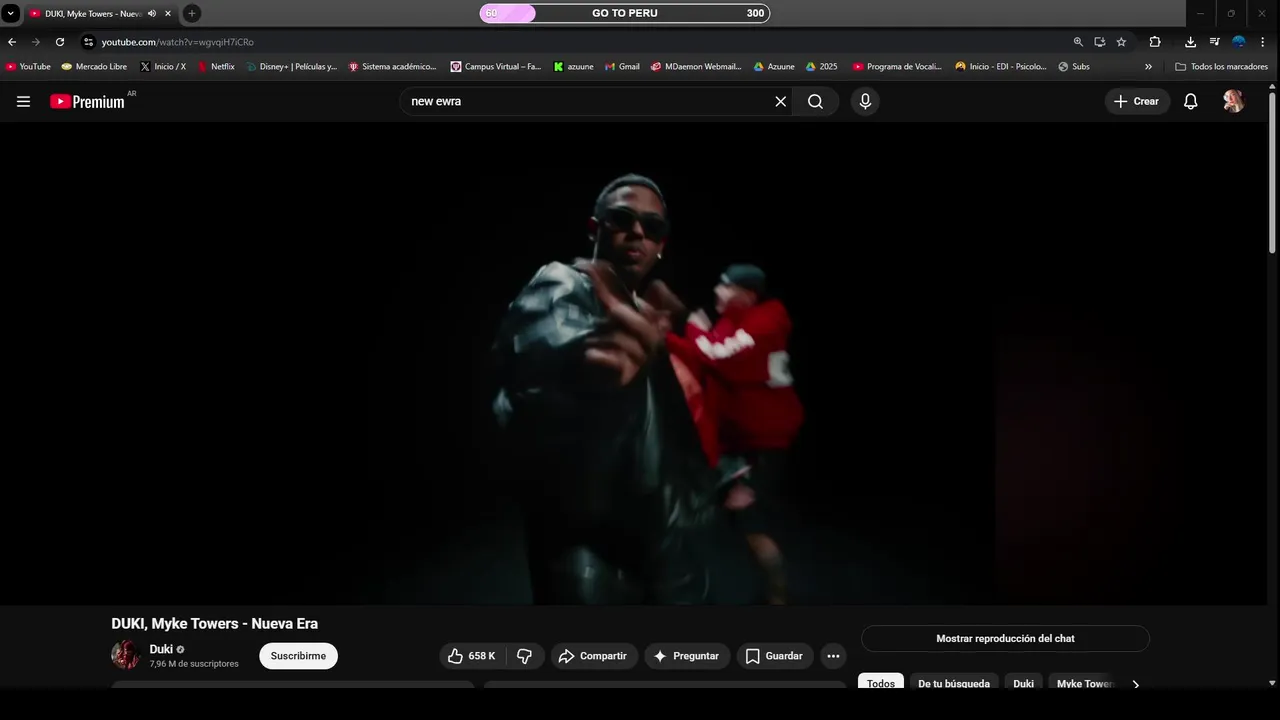Open Preguntar AI assistant

[686, 656]
